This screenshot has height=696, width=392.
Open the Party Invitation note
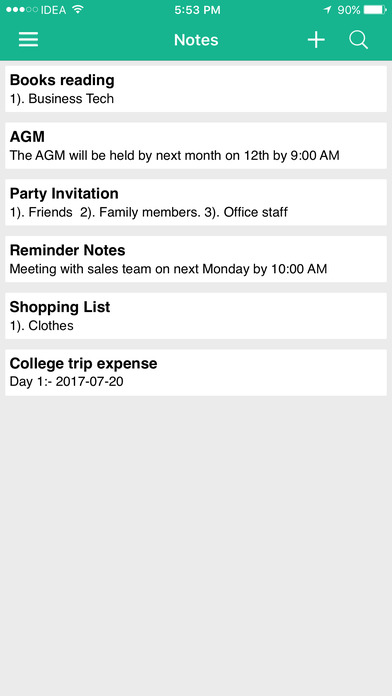[196, 202]
